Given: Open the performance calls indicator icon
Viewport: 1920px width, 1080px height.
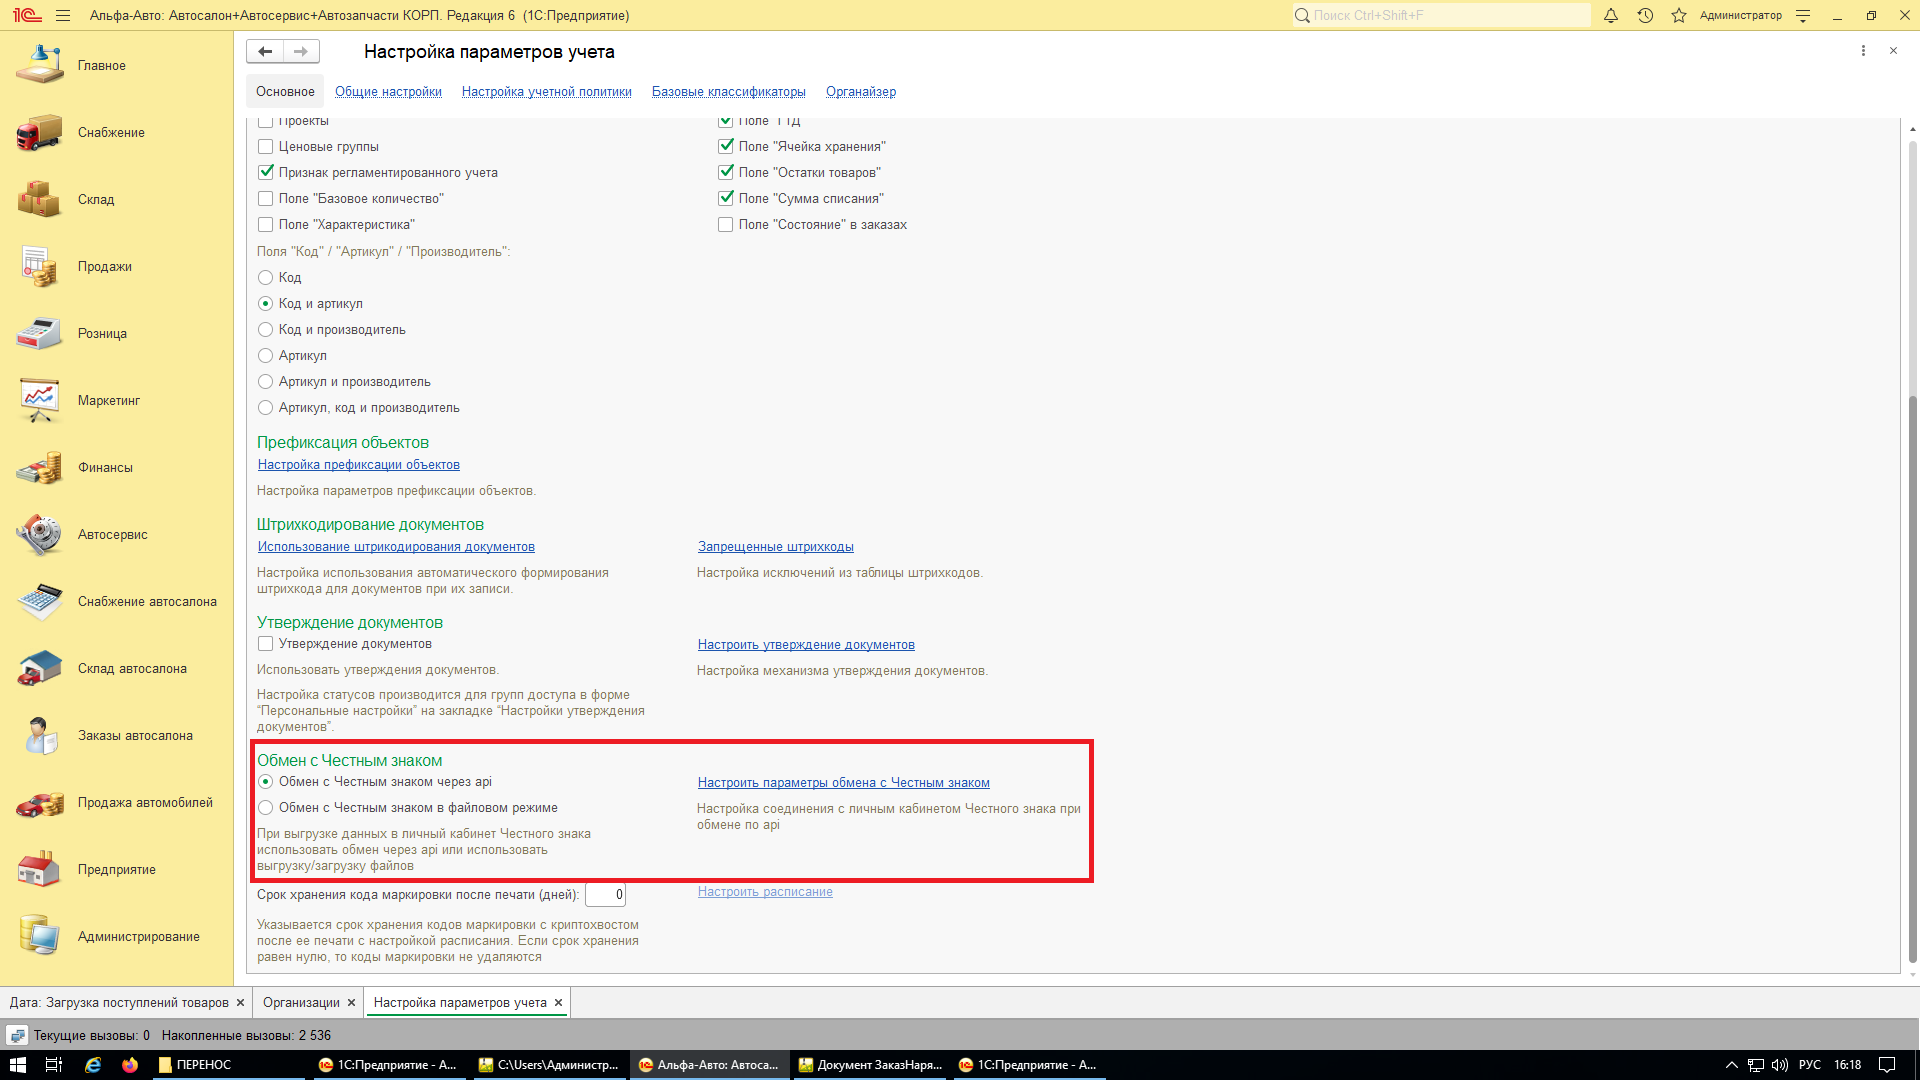Looking at the screenshot, I should [17, 1035].
